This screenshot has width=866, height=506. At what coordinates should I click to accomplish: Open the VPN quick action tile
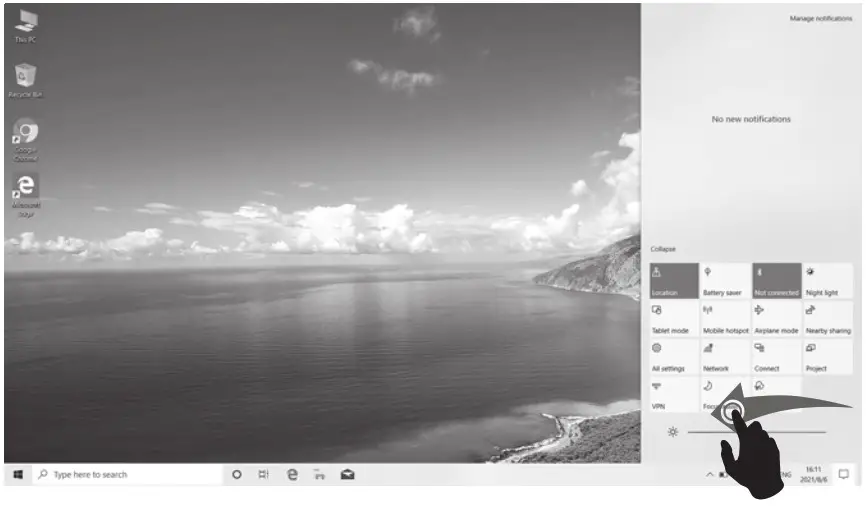pos(674,394)
